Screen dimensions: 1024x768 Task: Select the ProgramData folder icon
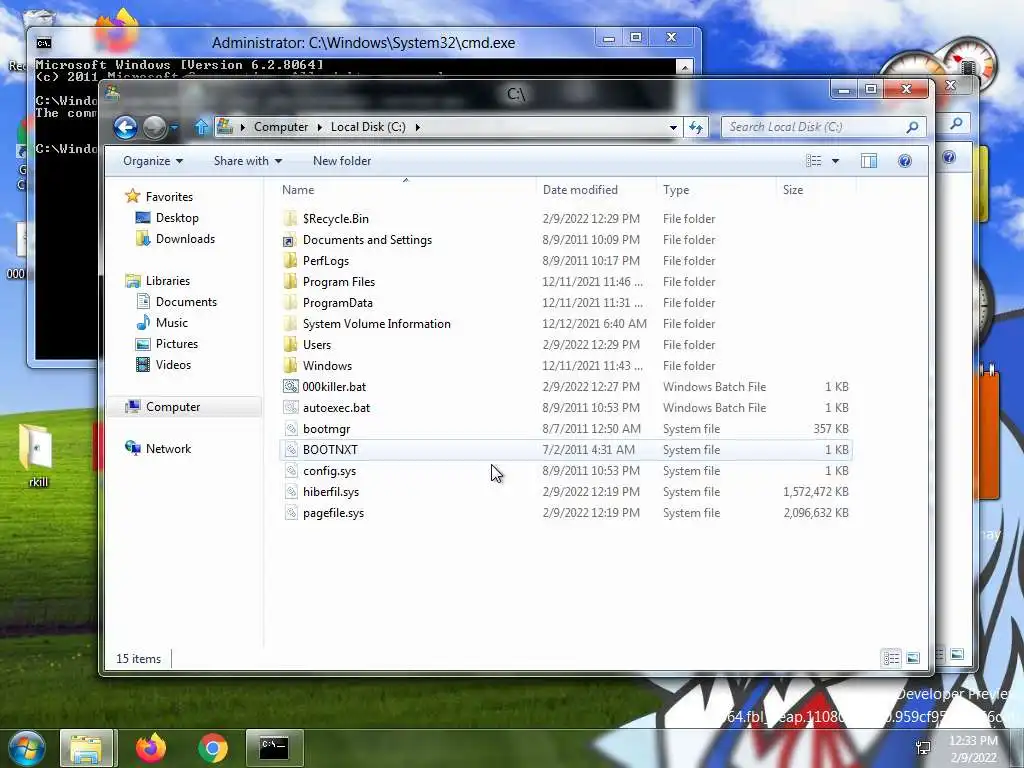point(290,302)
